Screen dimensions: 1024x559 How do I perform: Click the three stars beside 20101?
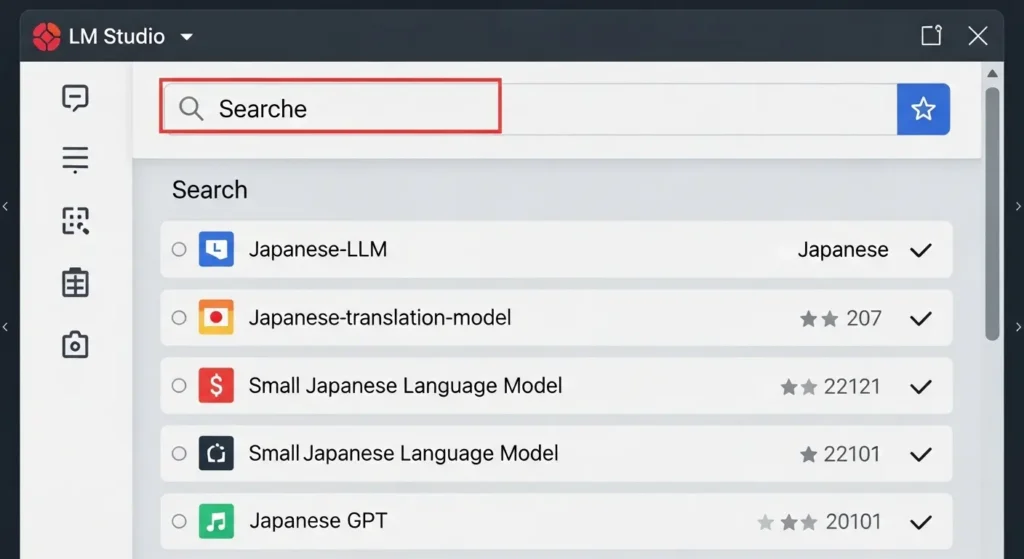click(788, 522)
